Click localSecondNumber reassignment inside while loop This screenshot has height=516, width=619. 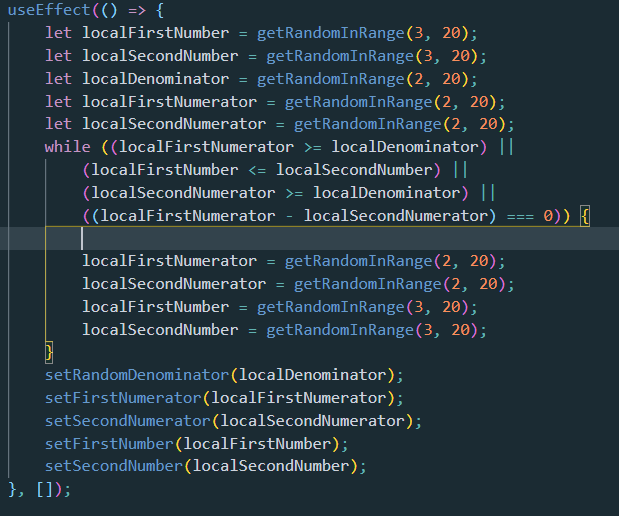(x=160, y=330)
